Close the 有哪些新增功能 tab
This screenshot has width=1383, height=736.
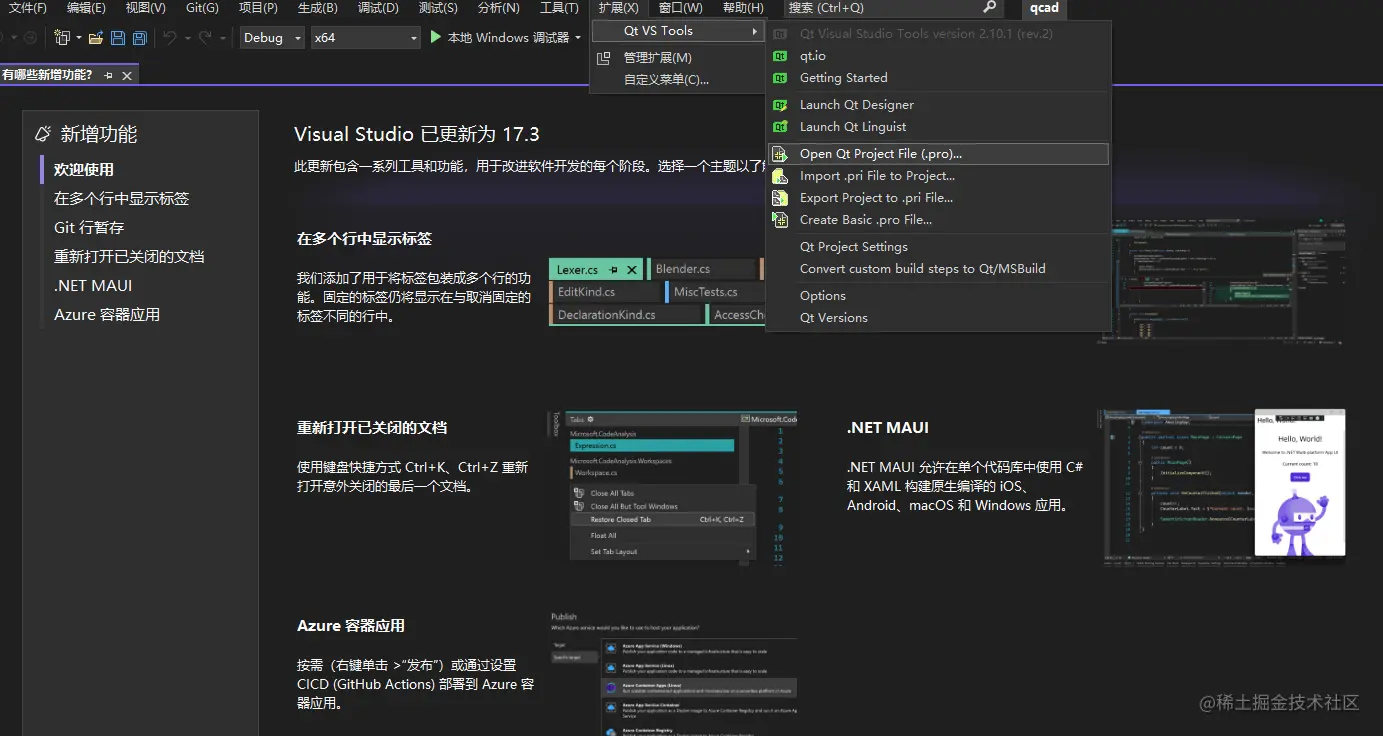(x=127, y=75)
